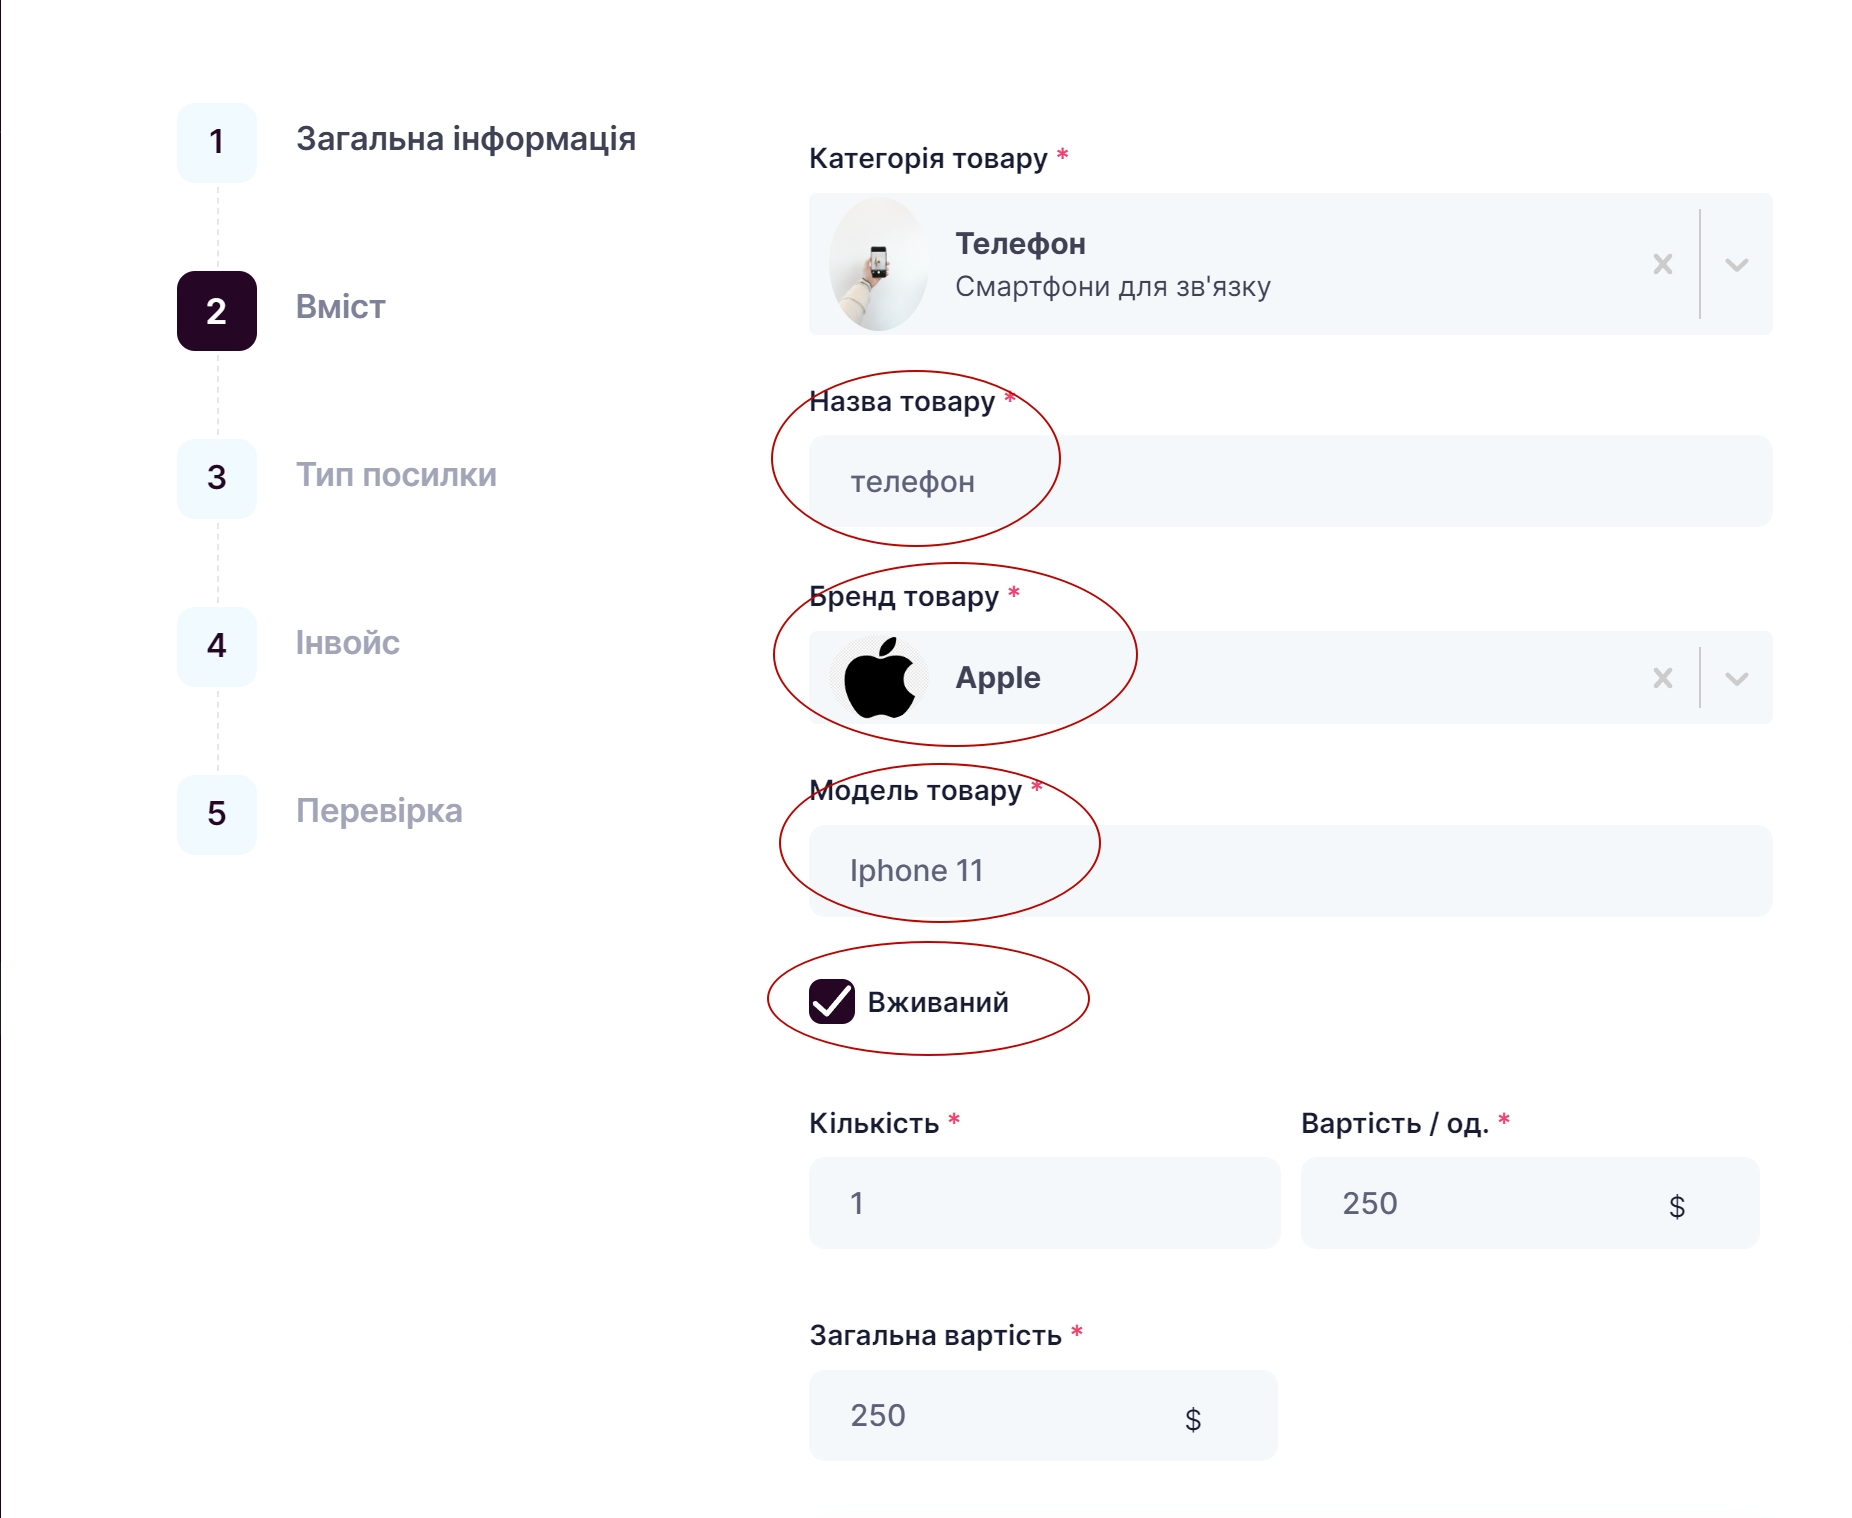Go to step 1 Загальна інформація
Viewport: 1852px width, 1518px height.
pyautogui.click(x=465, y=139)
